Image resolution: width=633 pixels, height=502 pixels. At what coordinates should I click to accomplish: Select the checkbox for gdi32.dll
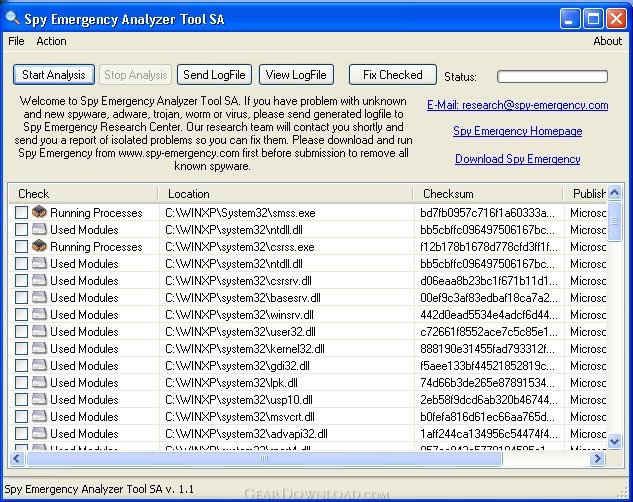coord(21,365)
